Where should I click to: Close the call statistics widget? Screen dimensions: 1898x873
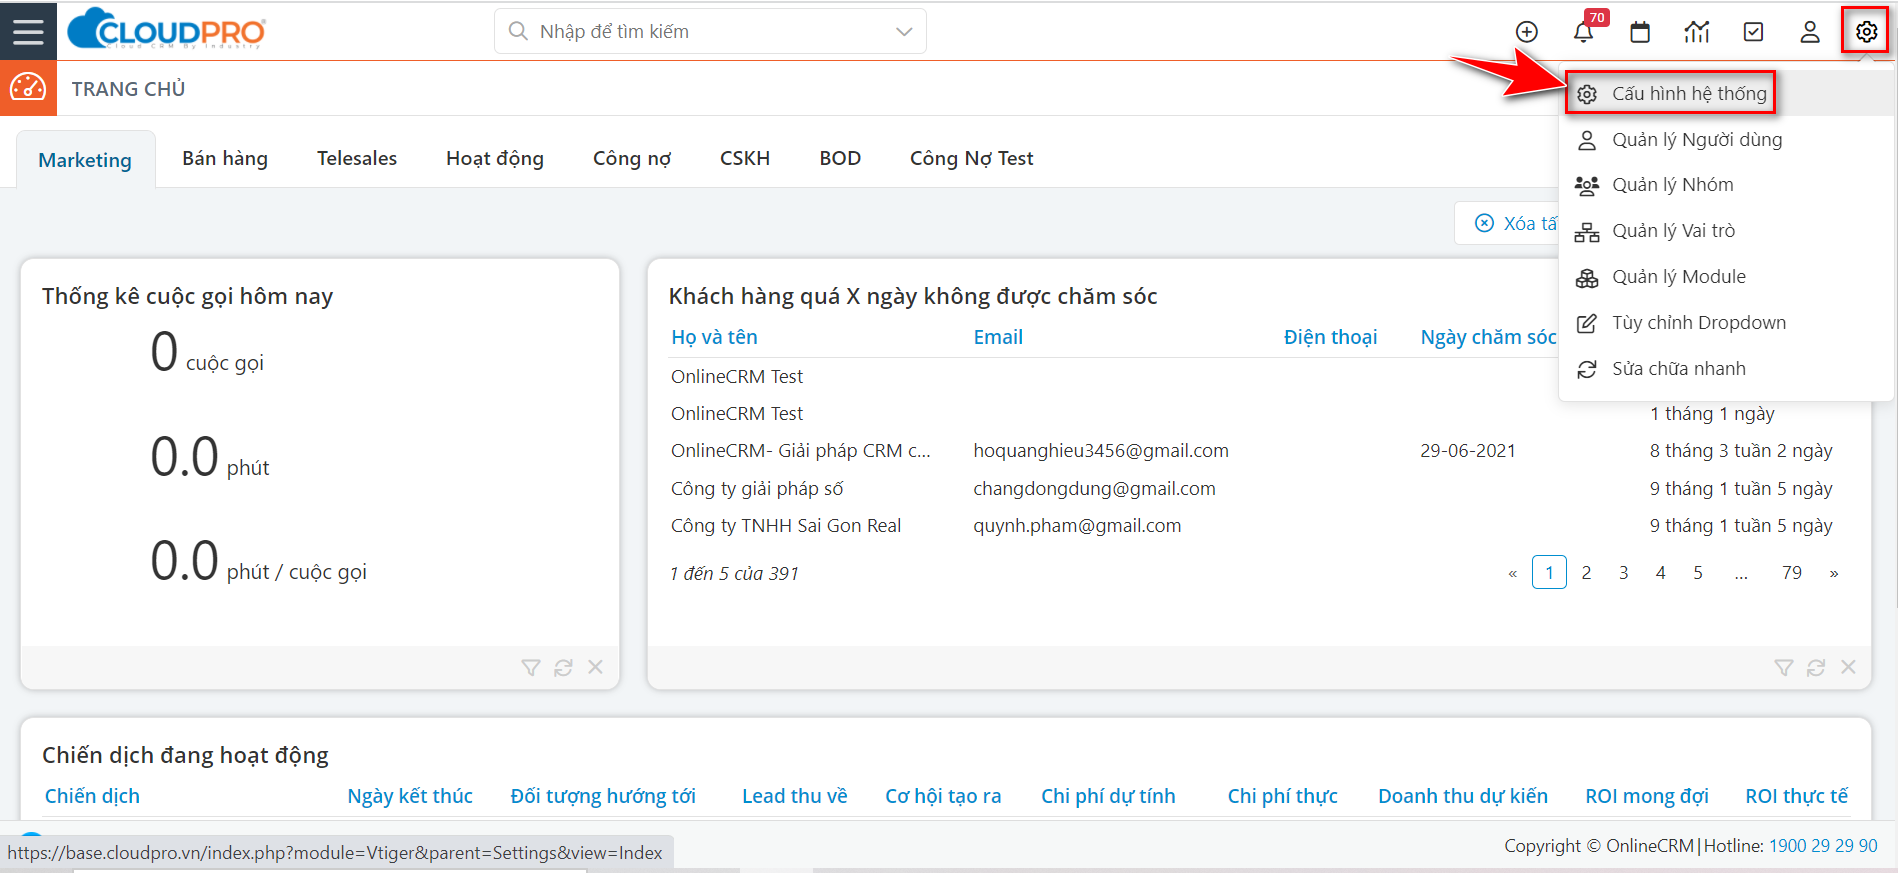pos(595,667)
